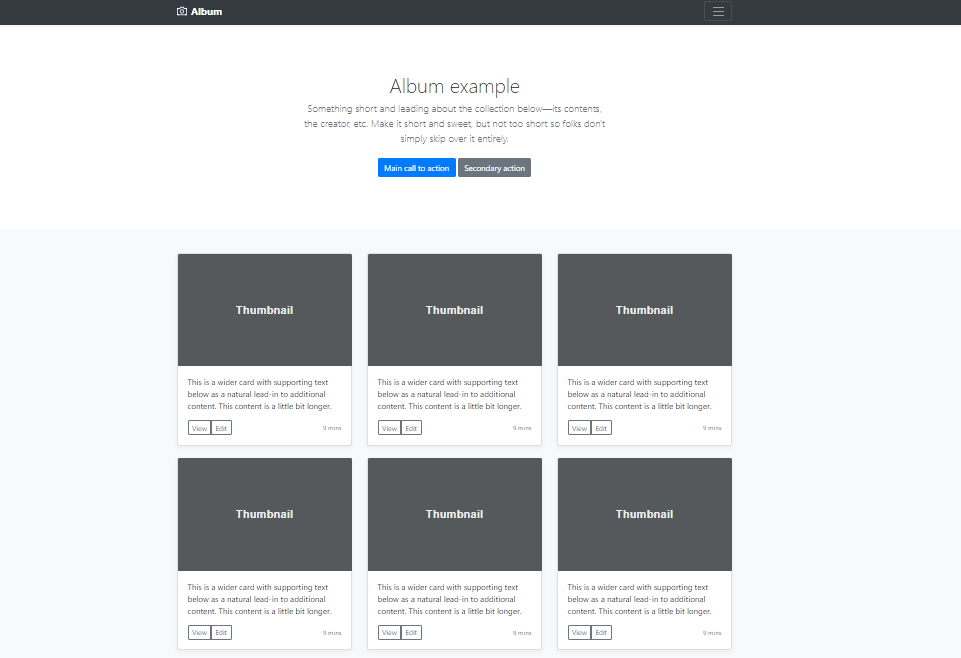Click the 9 mins label on first card
This screenshot has width=961, height=658.
click(331, 427)
